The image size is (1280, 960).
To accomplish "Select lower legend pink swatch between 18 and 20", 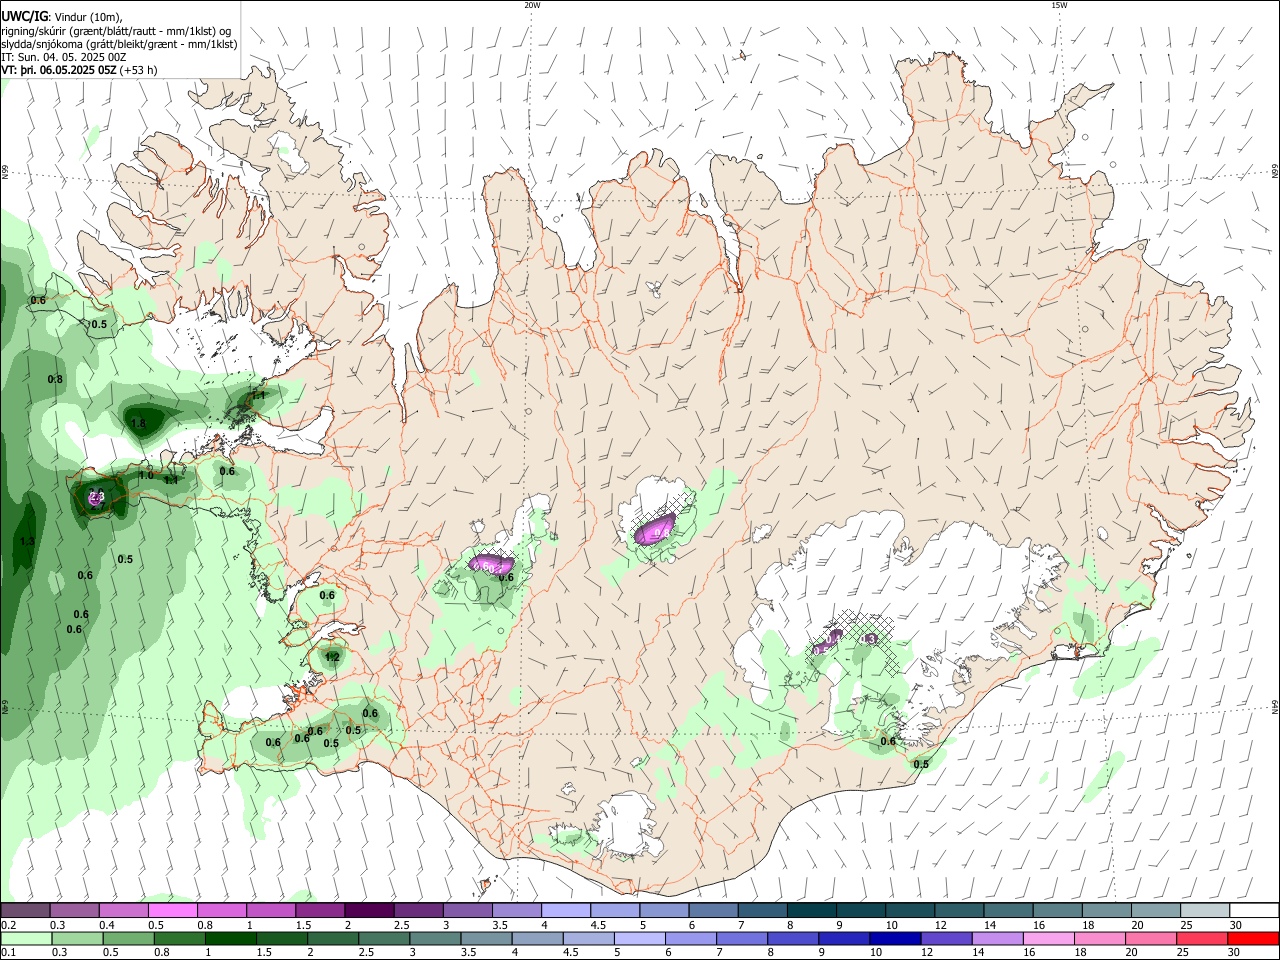I will coord(1098,939).
